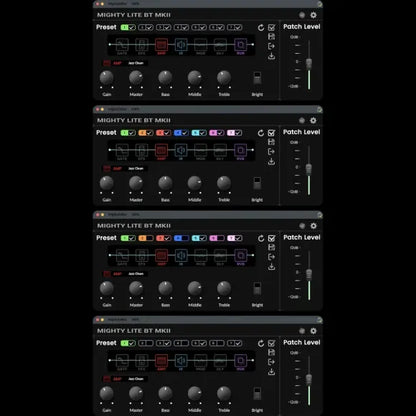Screen dimensions: 416x416
Task: Switch to the orange preset 2 slot in the second window
Action: [x=142, y=133]
